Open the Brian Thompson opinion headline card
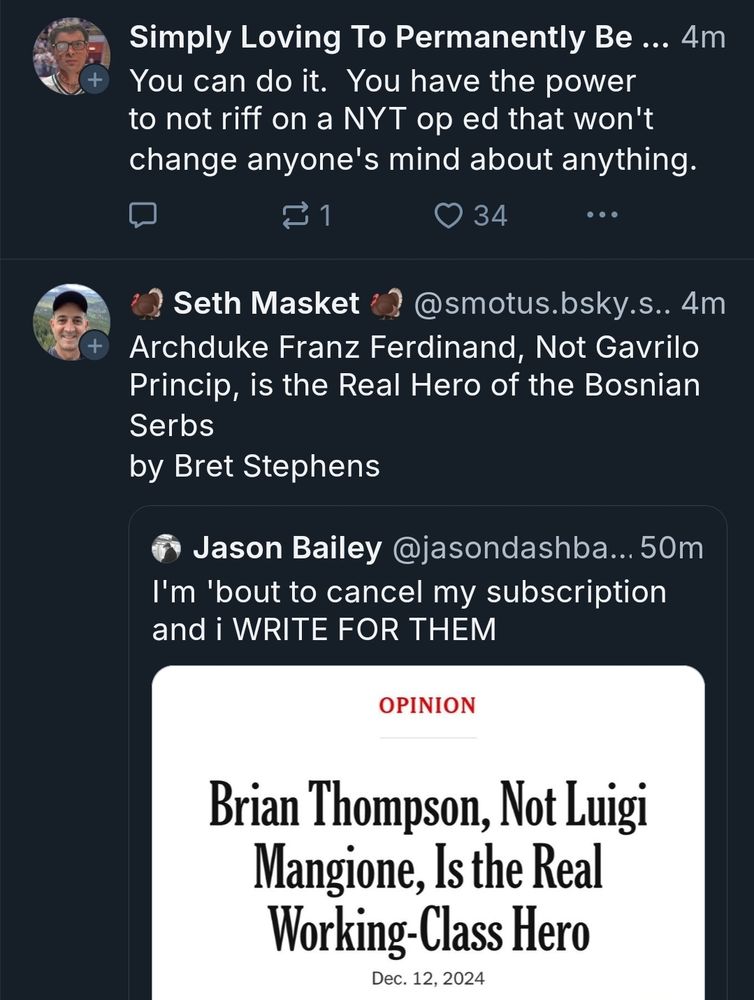The width and height of the screenshot is (754, 1000). coord(428,870)
